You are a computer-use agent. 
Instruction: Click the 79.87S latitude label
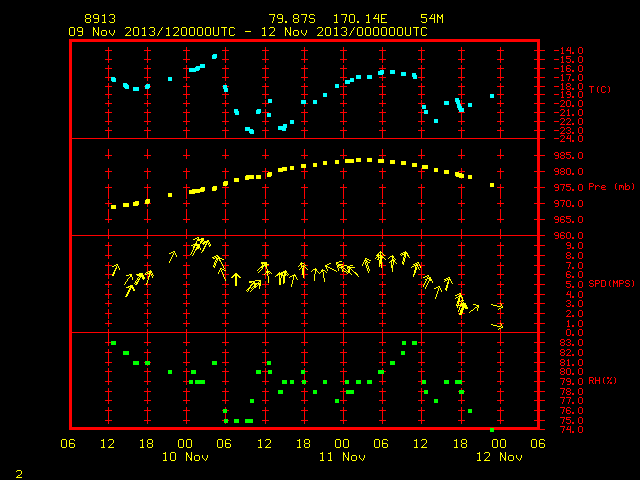292,19
